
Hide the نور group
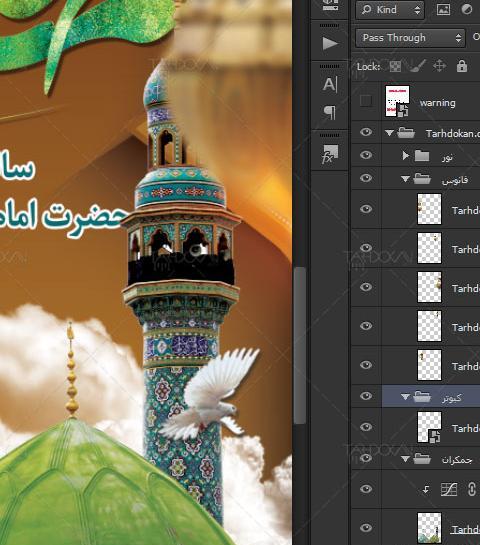[366, 155]
